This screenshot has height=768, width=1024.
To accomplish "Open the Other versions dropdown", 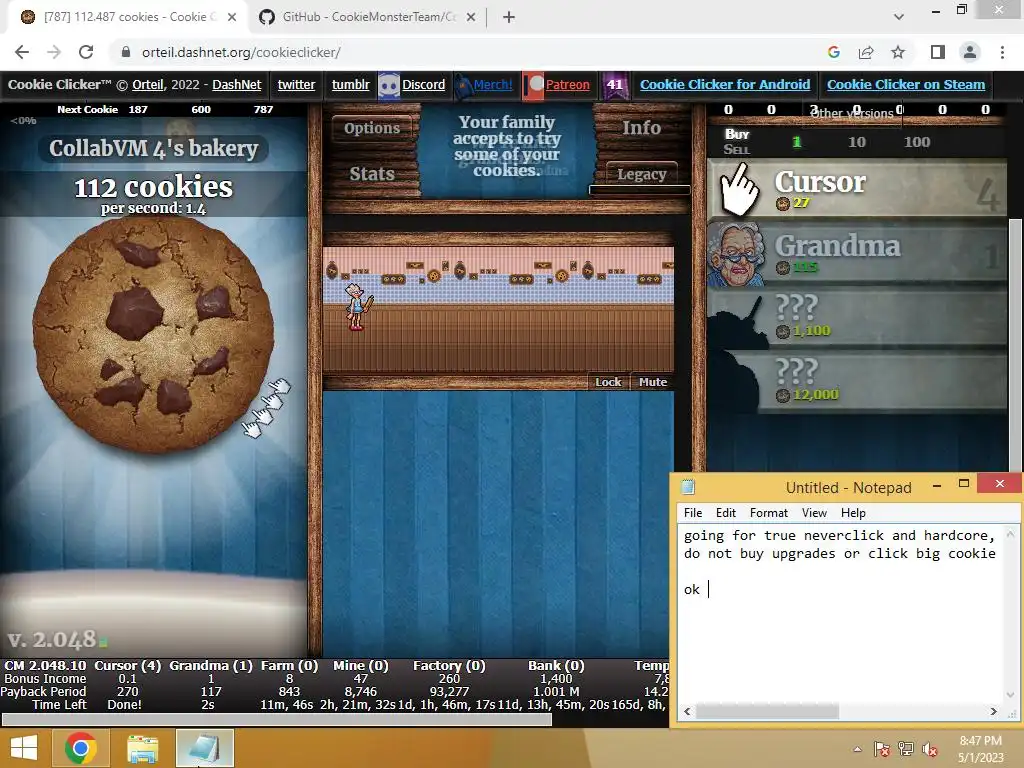I will click(852, 113).
